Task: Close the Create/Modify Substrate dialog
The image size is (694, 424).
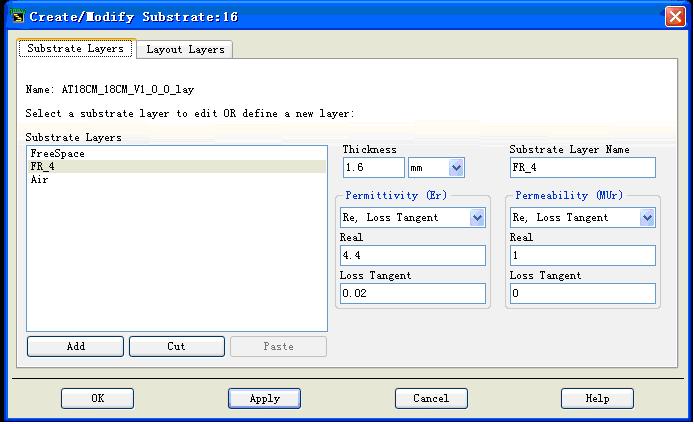Action: pos(675,17)
